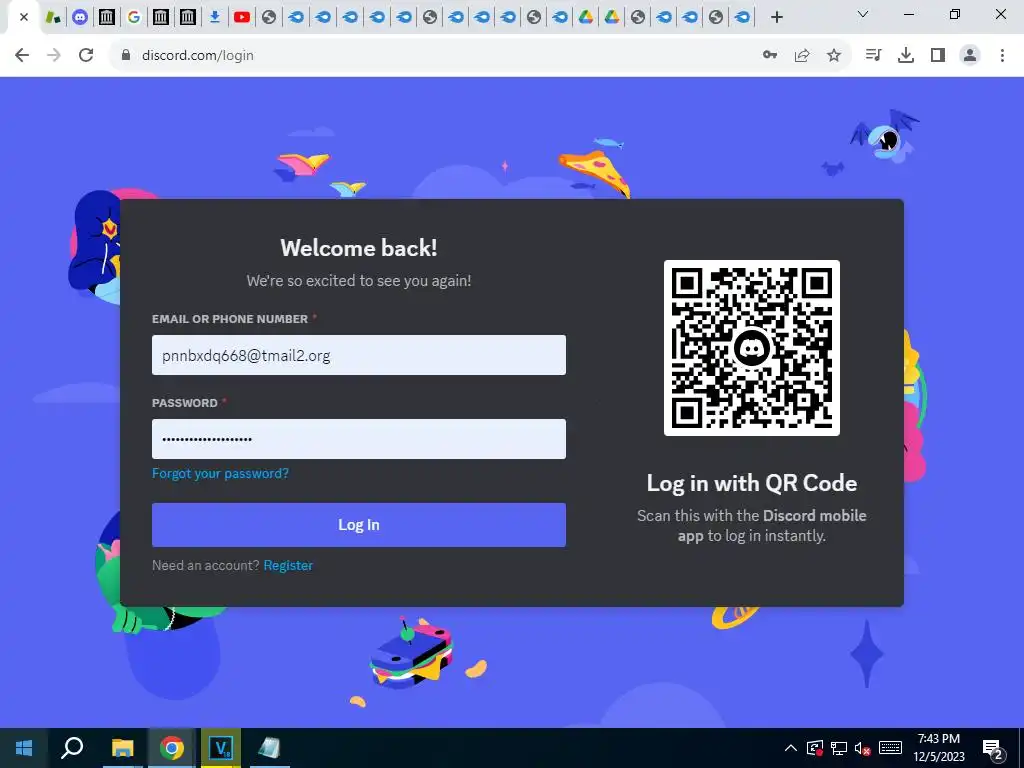The width and height of the screenshot is (1024, 768).
Task: Open the Forgot your password link
Action: click(x=220, y=473)
